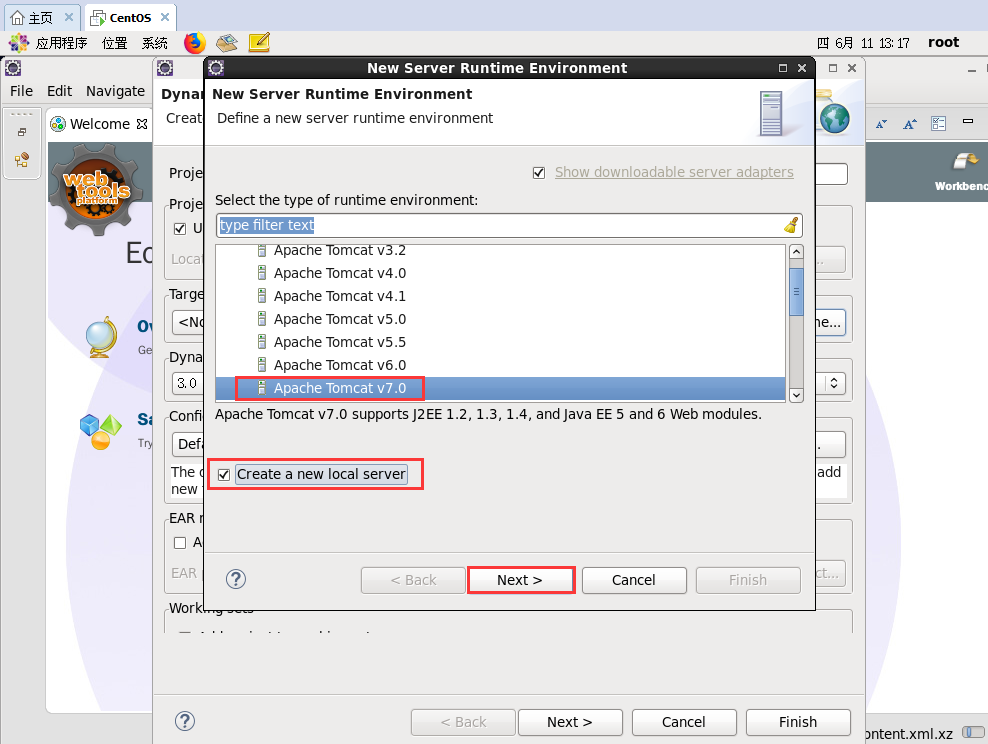
Task: Click Cancel in Dynamic Web Project wizard
Action: [x=684, y=722]
